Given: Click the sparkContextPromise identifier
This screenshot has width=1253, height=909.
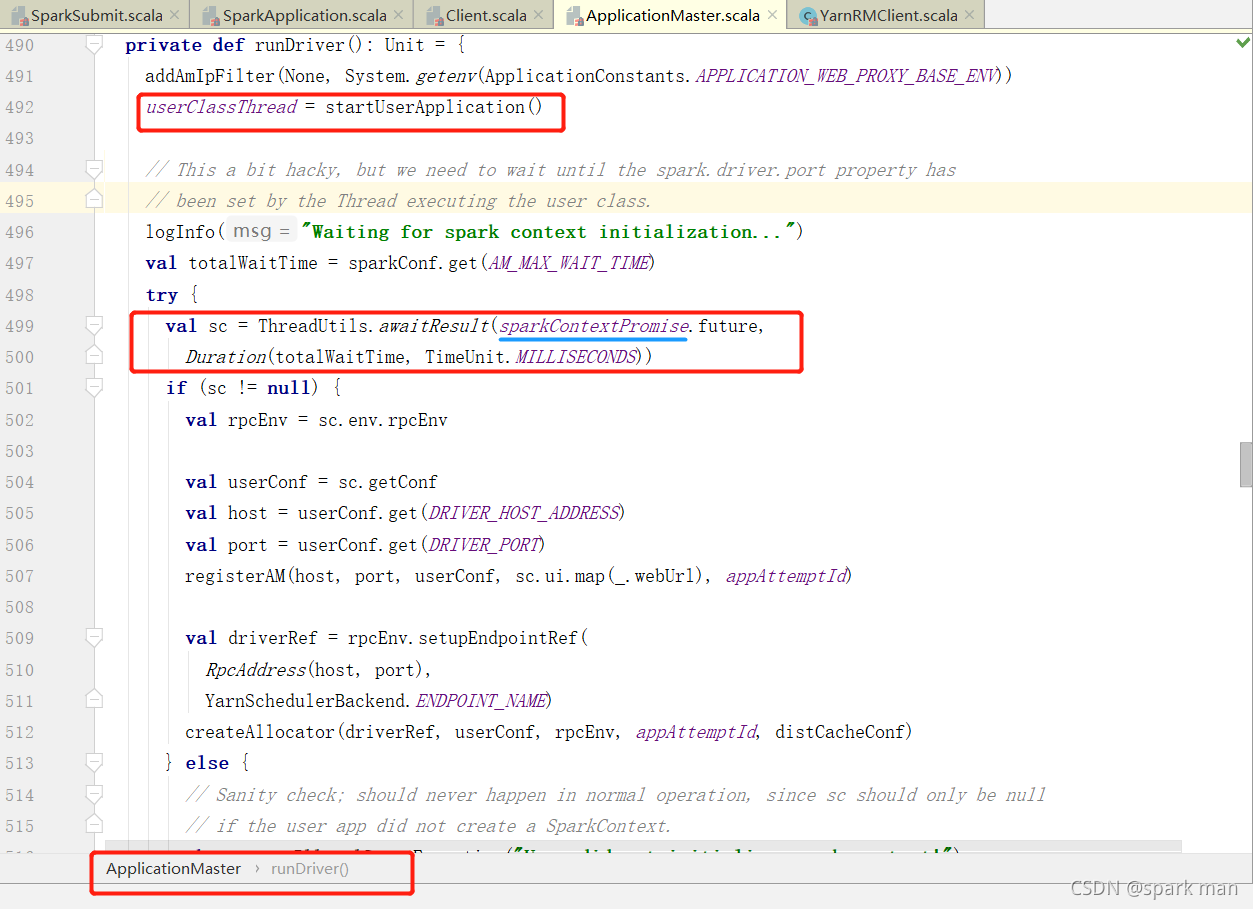Looking at the screenshot, I should coord(594,326).
